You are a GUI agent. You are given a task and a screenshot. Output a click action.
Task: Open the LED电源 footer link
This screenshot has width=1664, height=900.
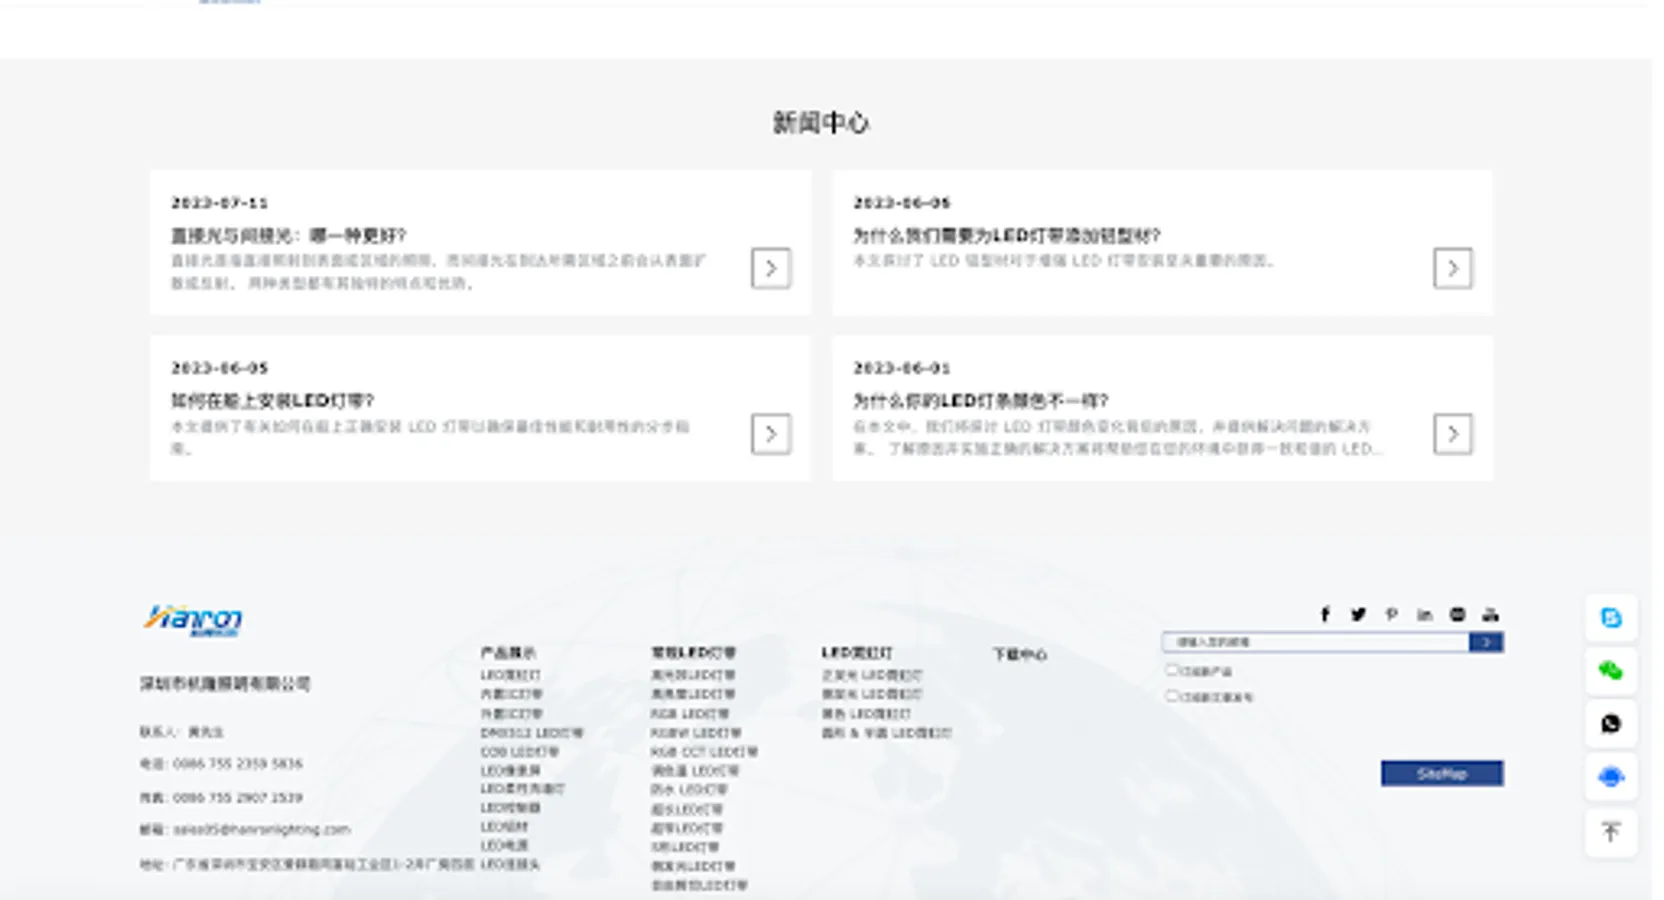pyautogui.click(x=505, y=846)
